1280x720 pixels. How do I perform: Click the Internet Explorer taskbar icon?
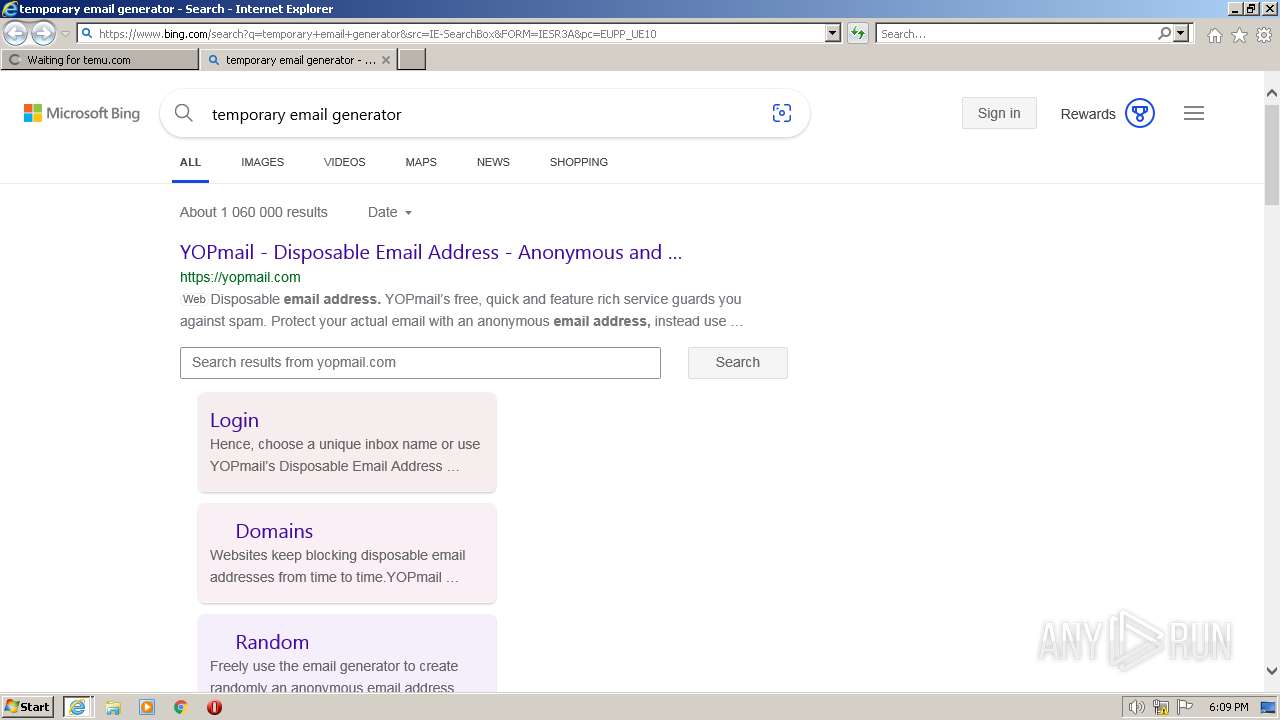coord(77,707)
